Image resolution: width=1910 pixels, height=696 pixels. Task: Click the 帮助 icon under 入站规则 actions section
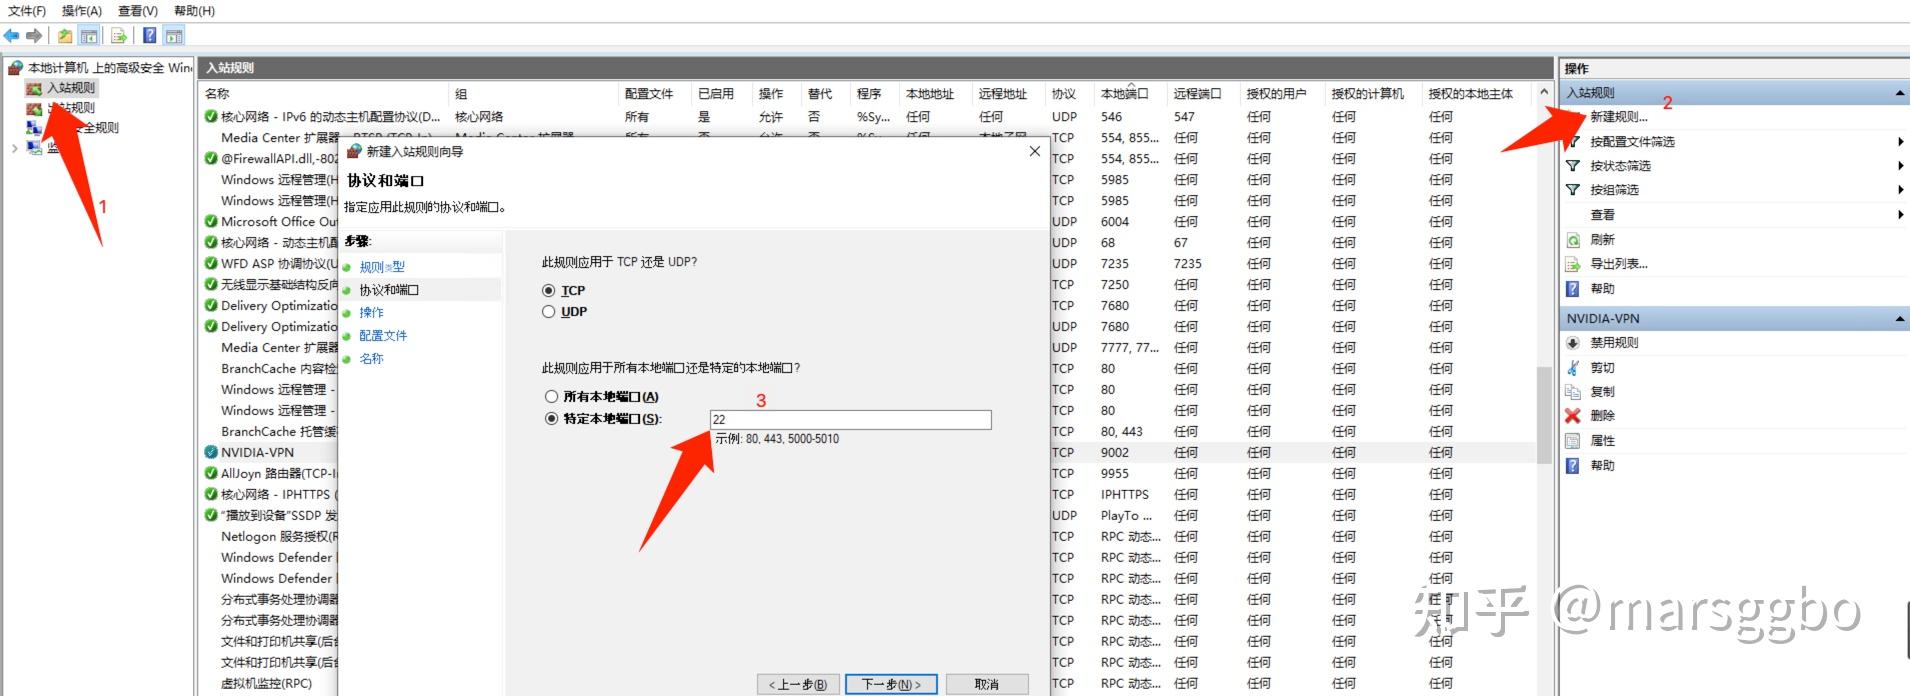click(x=1573, y=289)
